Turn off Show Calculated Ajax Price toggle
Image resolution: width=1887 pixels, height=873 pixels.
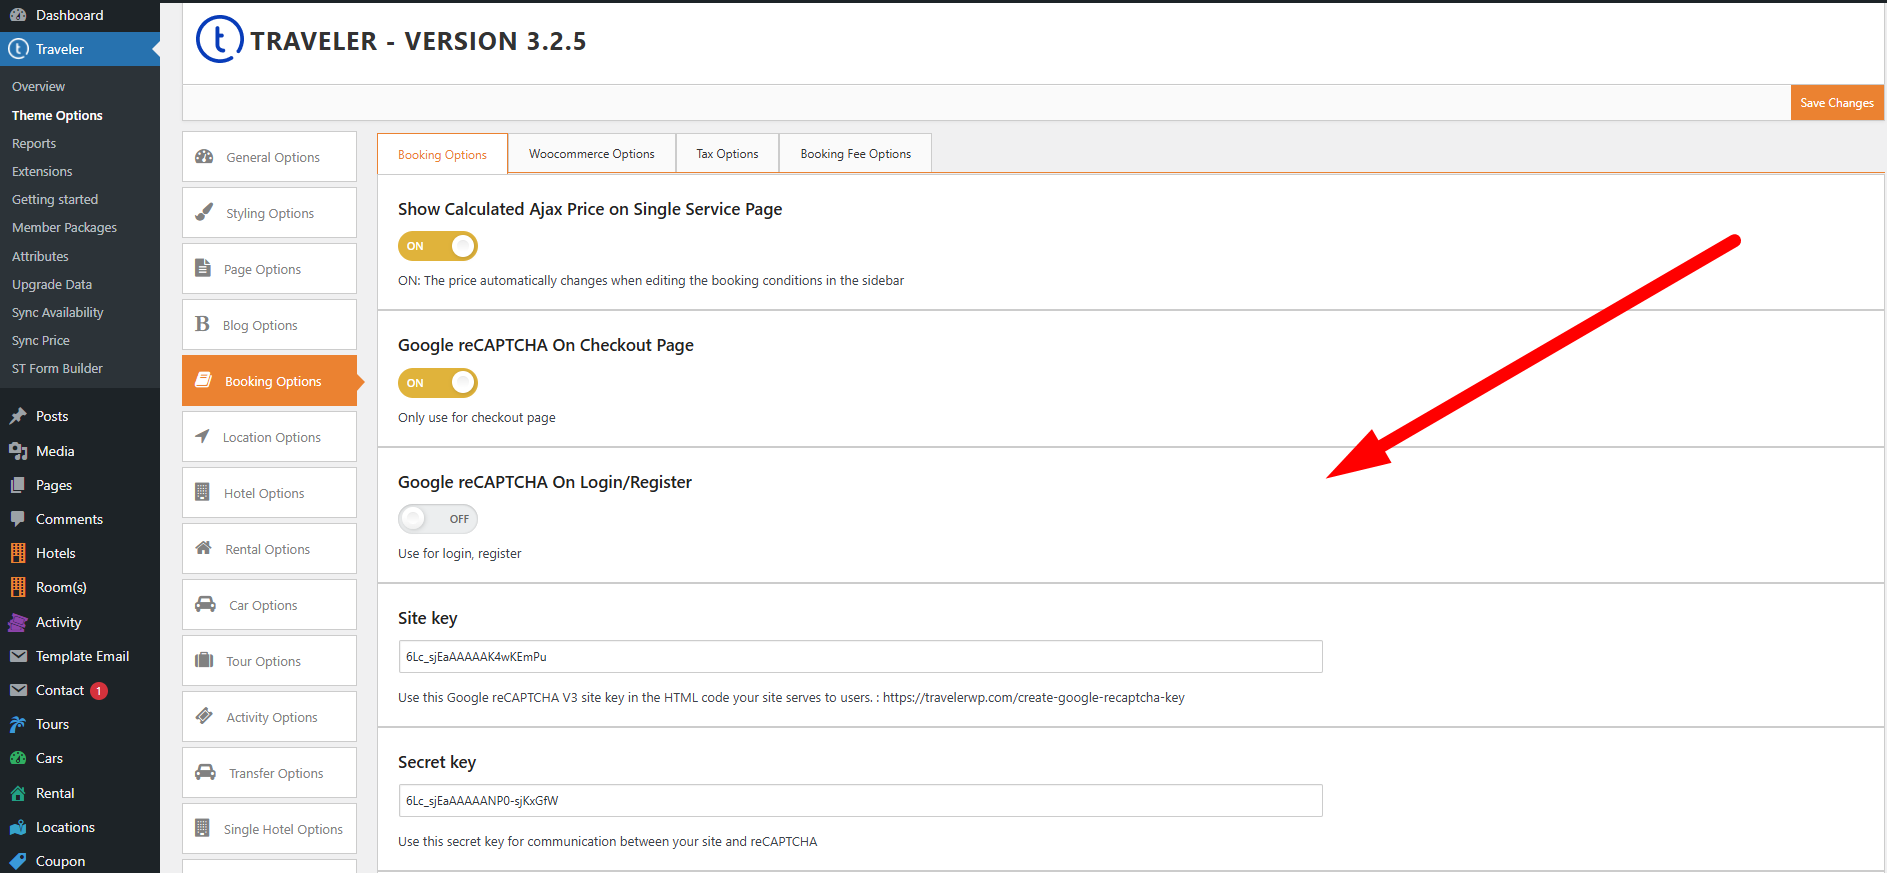438,246
